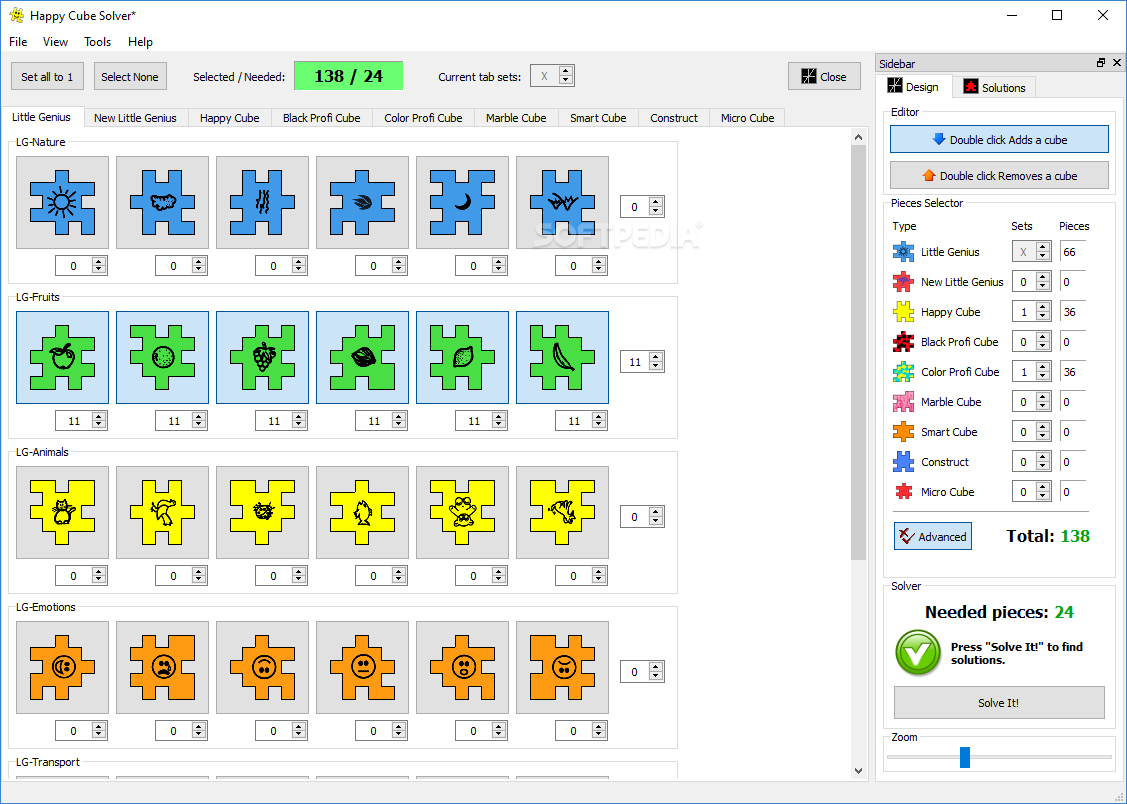Select the blue cloud puzzle piece

click(162, 203)
